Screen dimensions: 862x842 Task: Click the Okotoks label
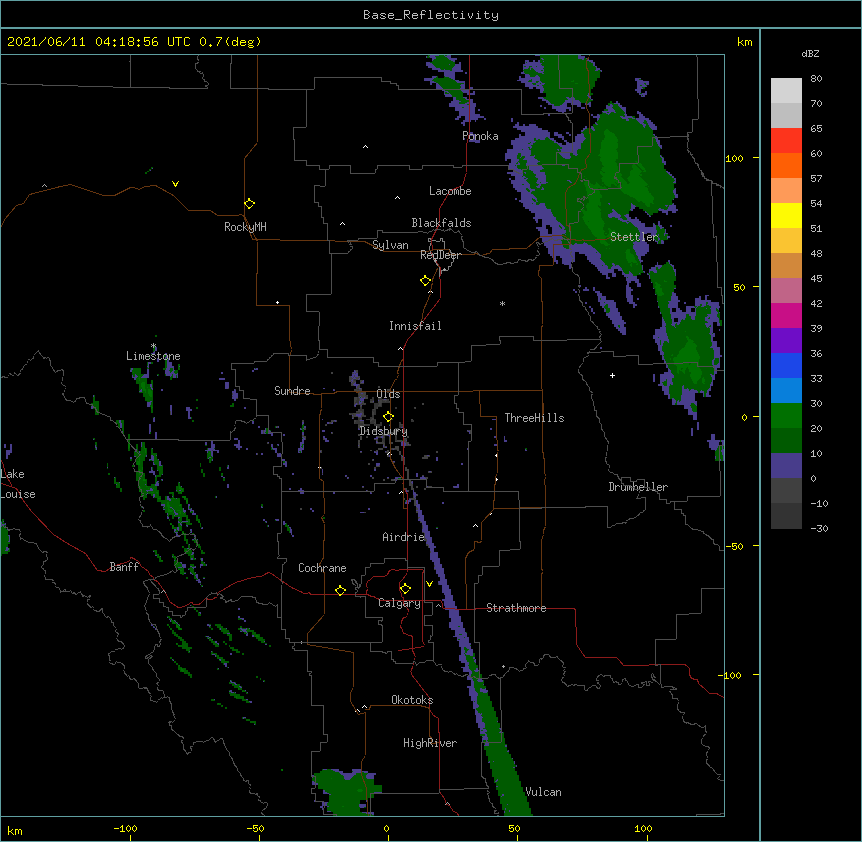tap(412, 700)
